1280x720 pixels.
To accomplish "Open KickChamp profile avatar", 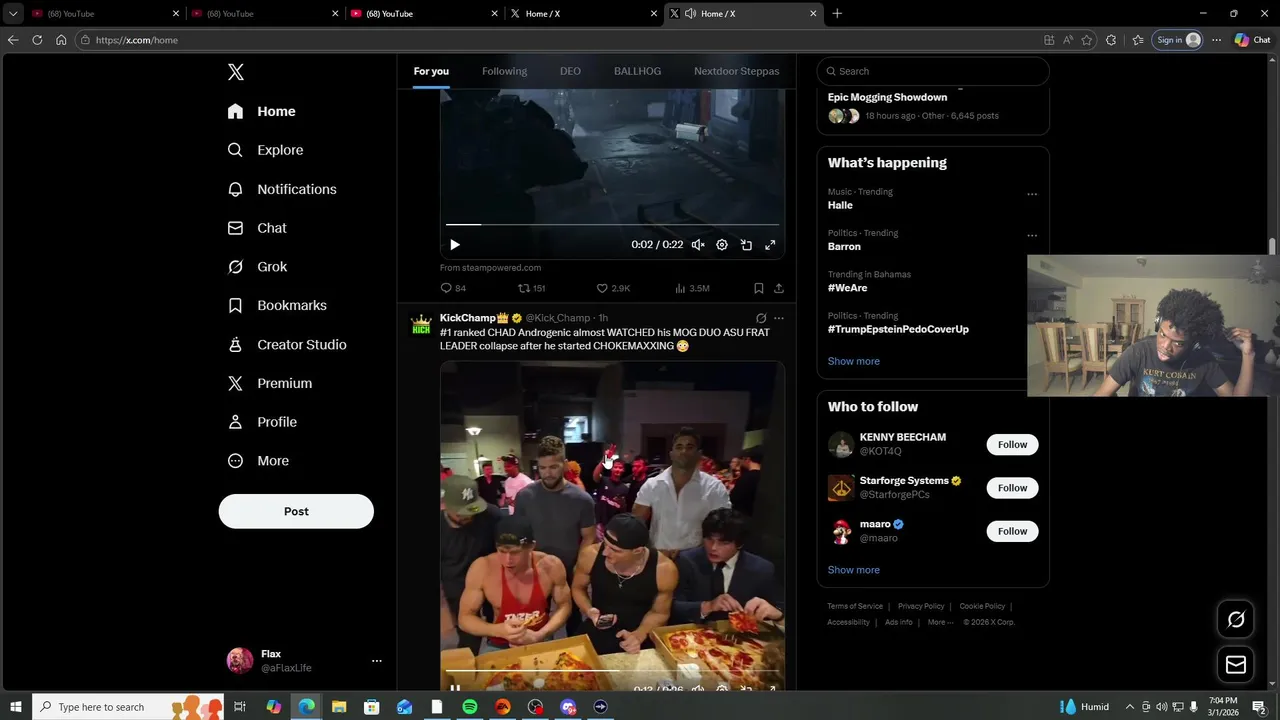I will (421, 326).
